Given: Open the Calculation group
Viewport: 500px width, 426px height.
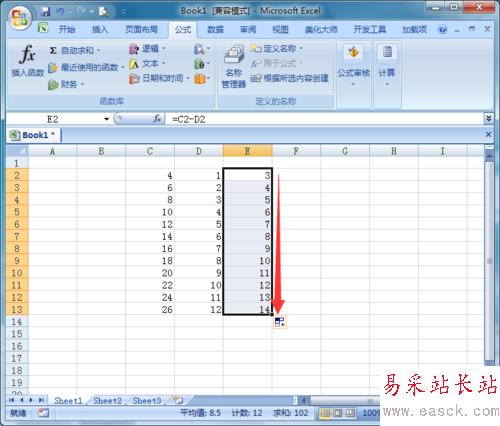Looking at the screenshot, I should (387, 66).
